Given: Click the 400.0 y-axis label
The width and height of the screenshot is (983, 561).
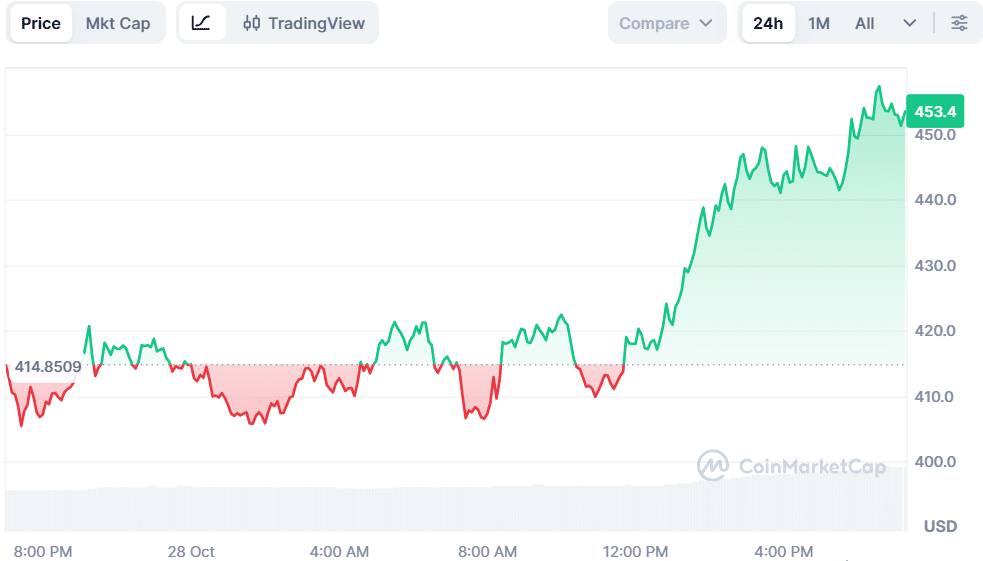Looking at the screenshot, I should [x=935, y=462].
